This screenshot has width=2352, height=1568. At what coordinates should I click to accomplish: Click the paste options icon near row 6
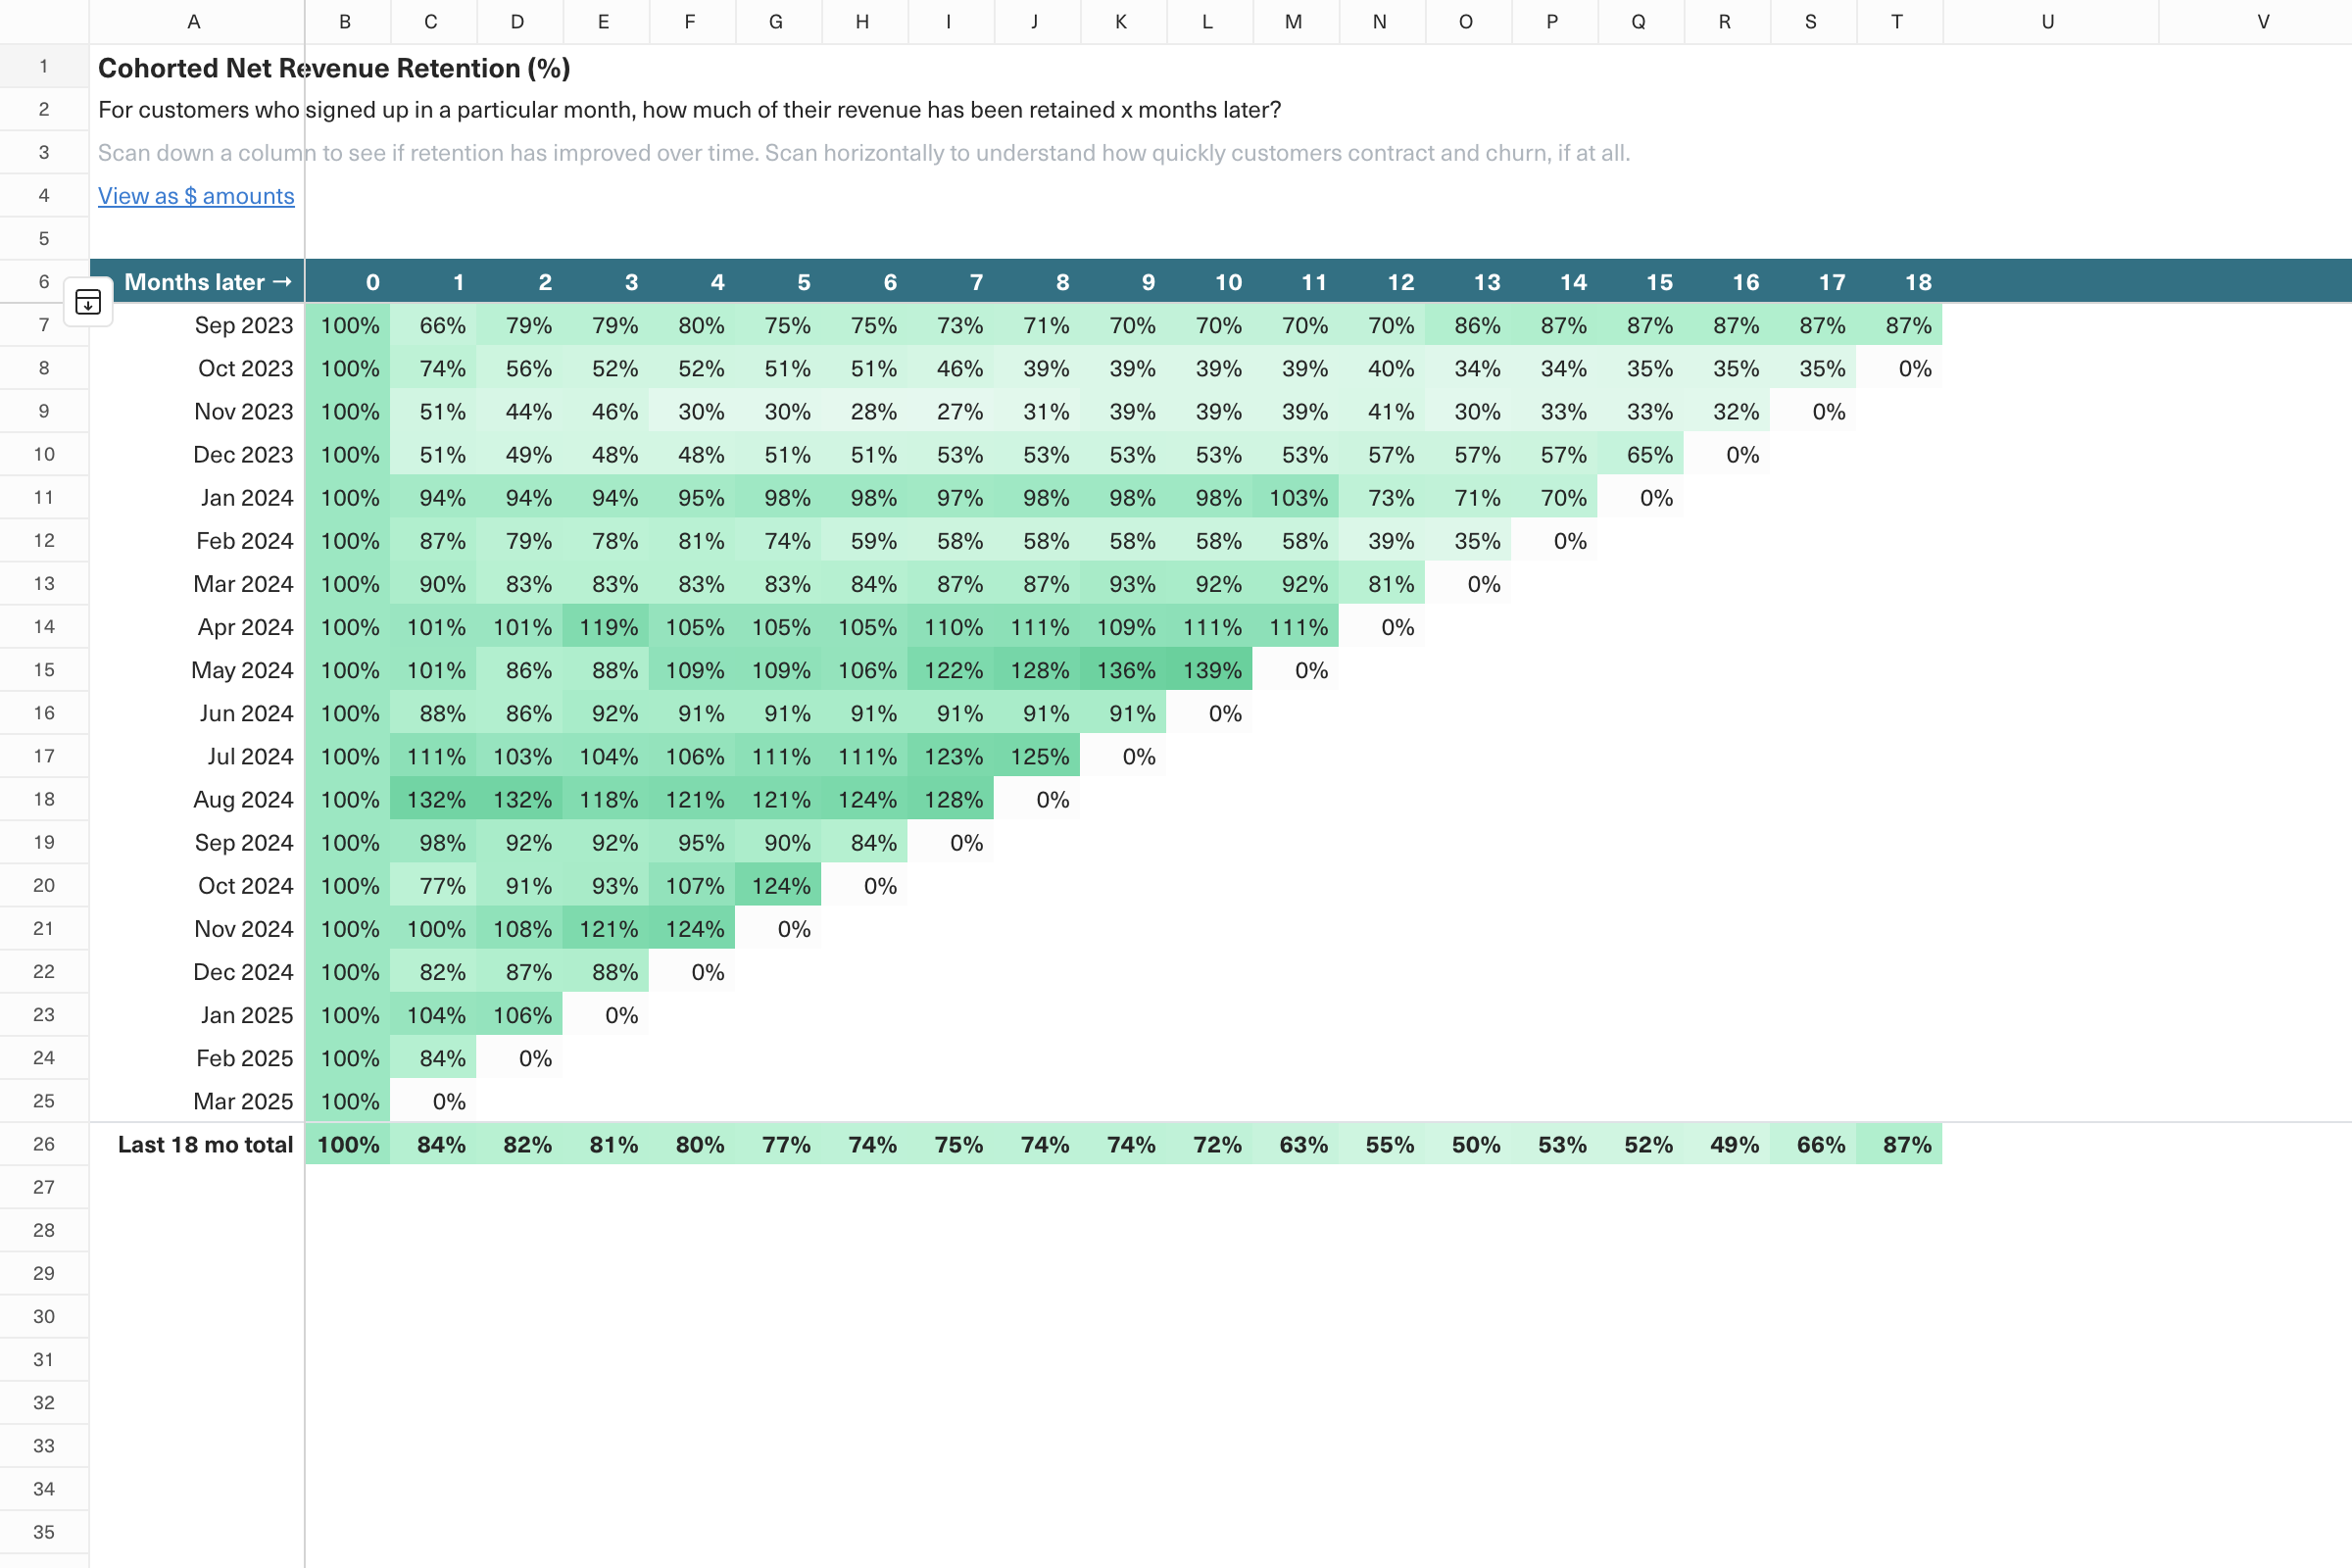tap(88, 302)
